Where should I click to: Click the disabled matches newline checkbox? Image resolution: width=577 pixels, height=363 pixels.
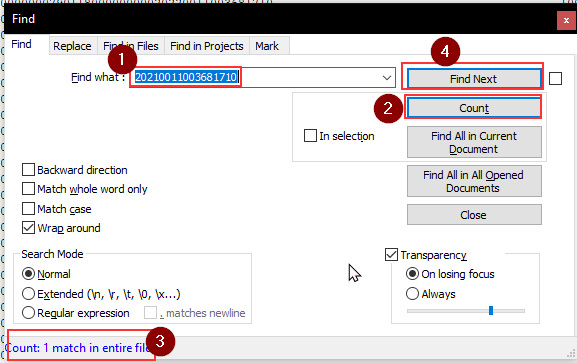click(x=150, y=313)
